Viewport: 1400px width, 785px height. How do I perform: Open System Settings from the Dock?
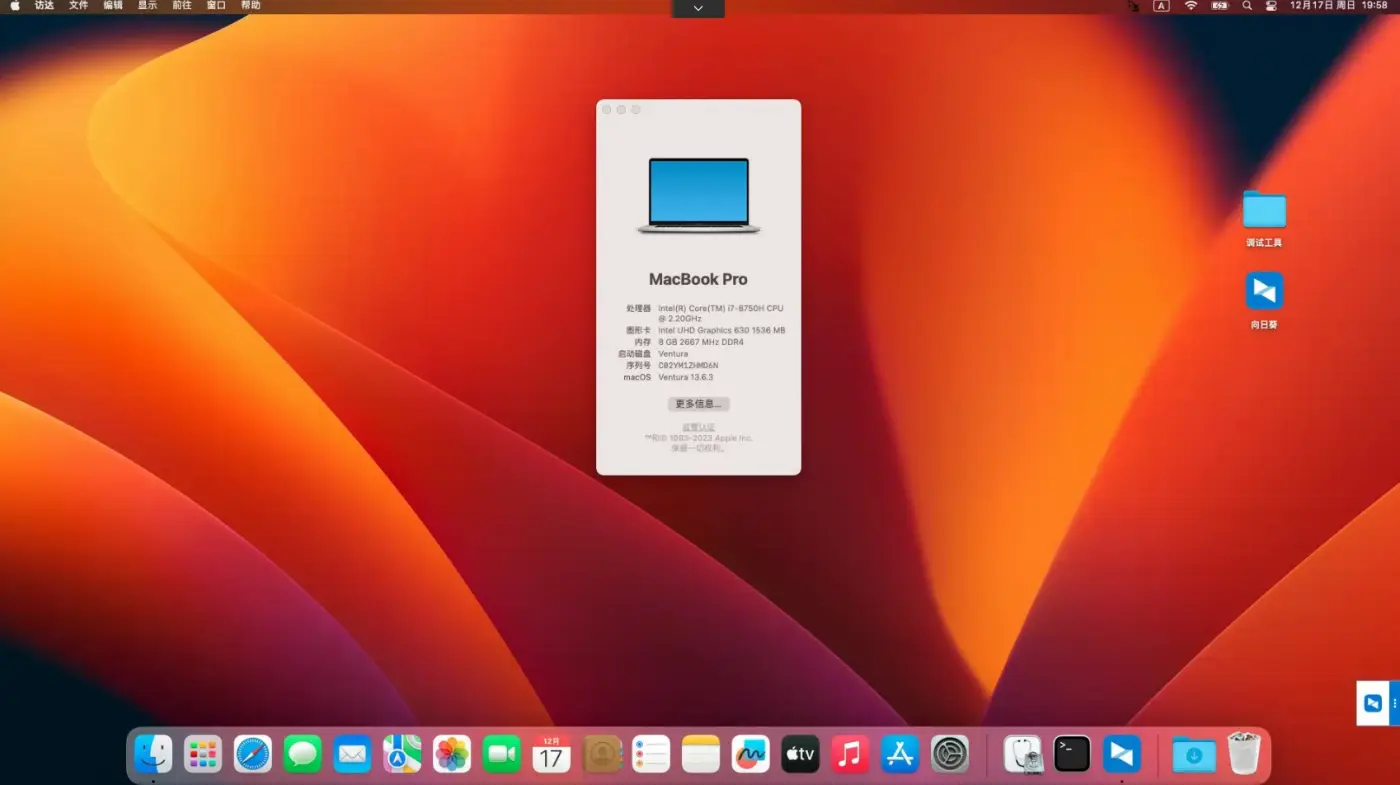[x=949, y=754]
